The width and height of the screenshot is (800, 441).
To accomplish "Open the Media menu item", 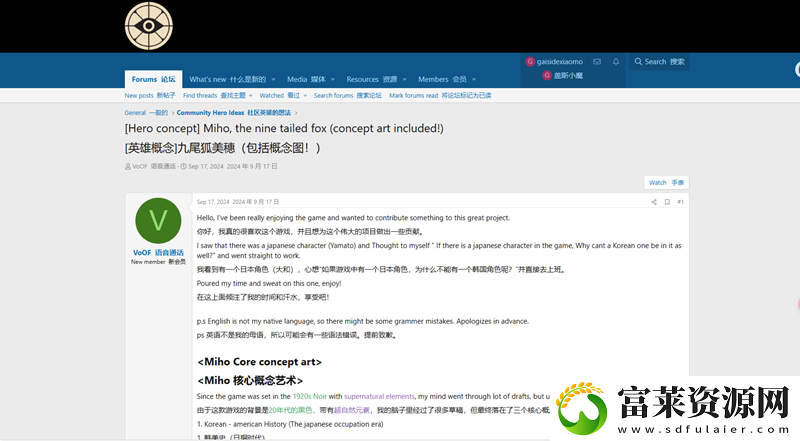I will tap(306, 79).
